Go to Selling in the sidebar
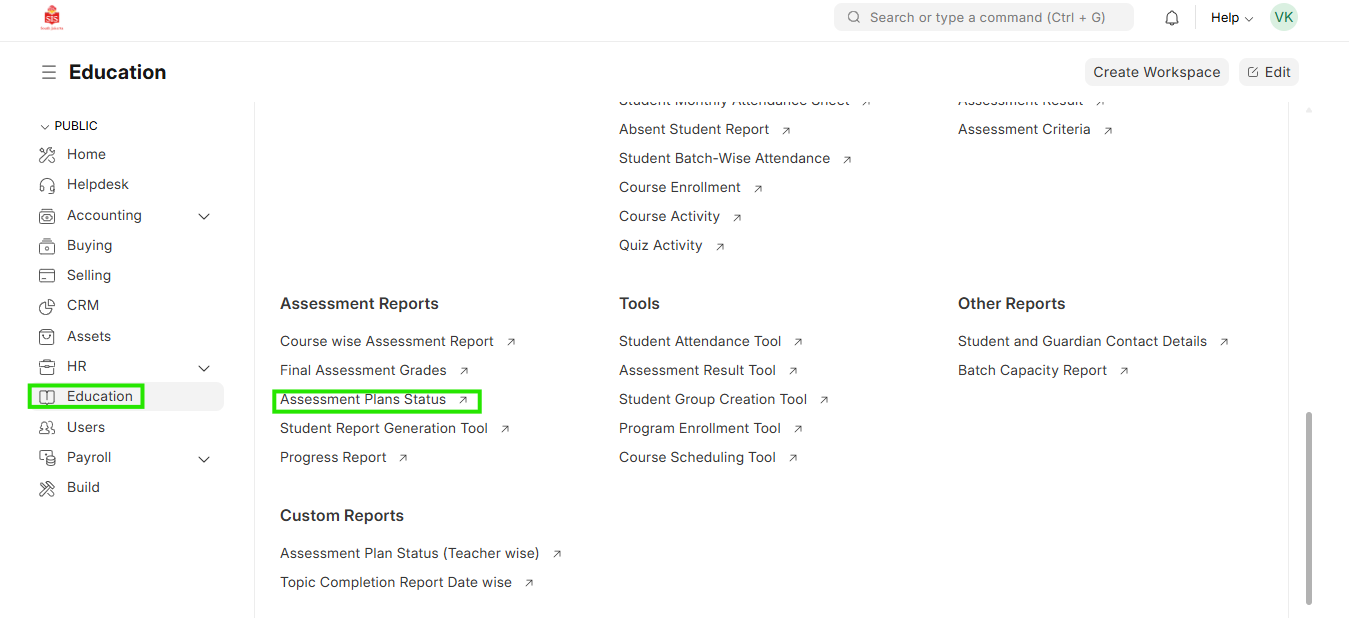 coord(88,275)
